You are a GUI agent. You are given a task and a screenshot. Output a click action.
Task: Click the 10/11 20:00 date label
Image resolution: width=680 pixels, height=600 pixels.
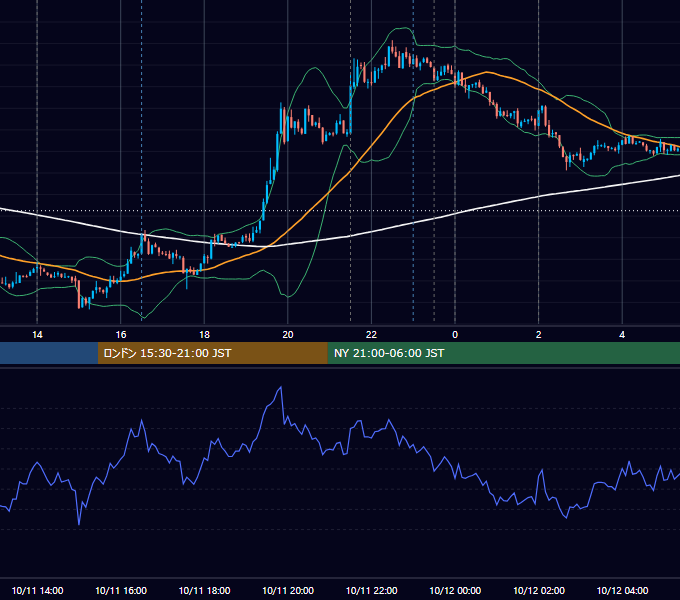[288, 590]
